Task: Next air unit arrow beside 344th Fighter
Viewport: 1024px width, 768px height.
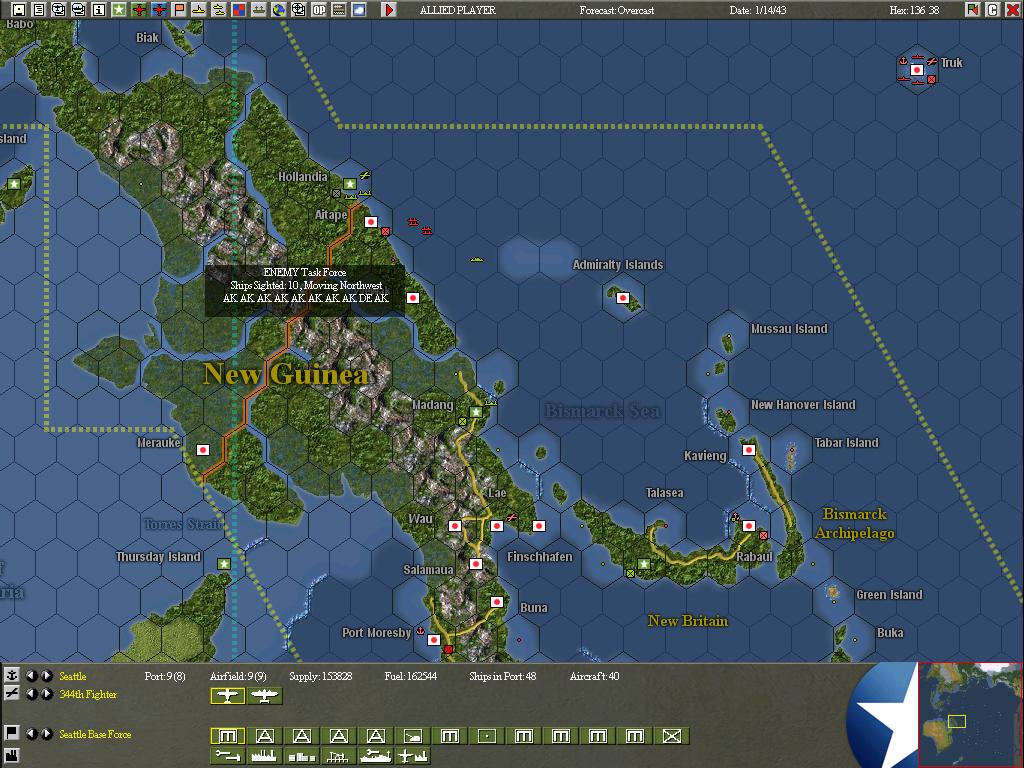Action: (46, 694)
